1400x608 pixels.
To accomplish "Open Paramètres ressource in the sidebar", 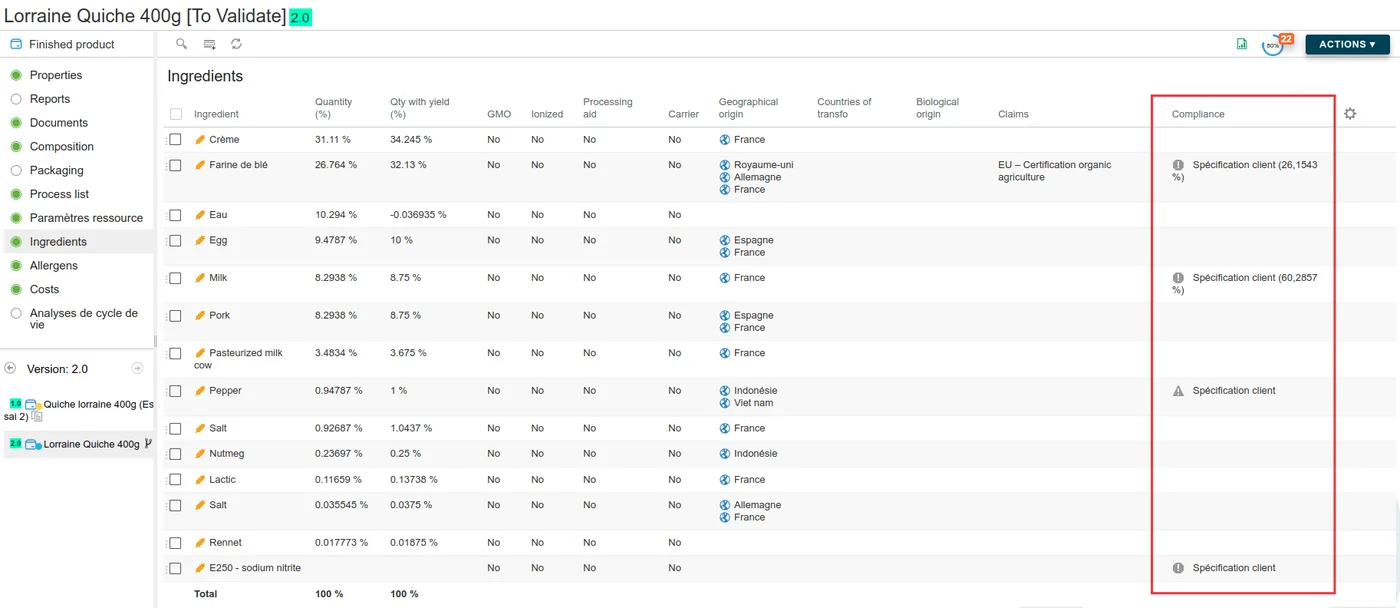I will 86,218.
